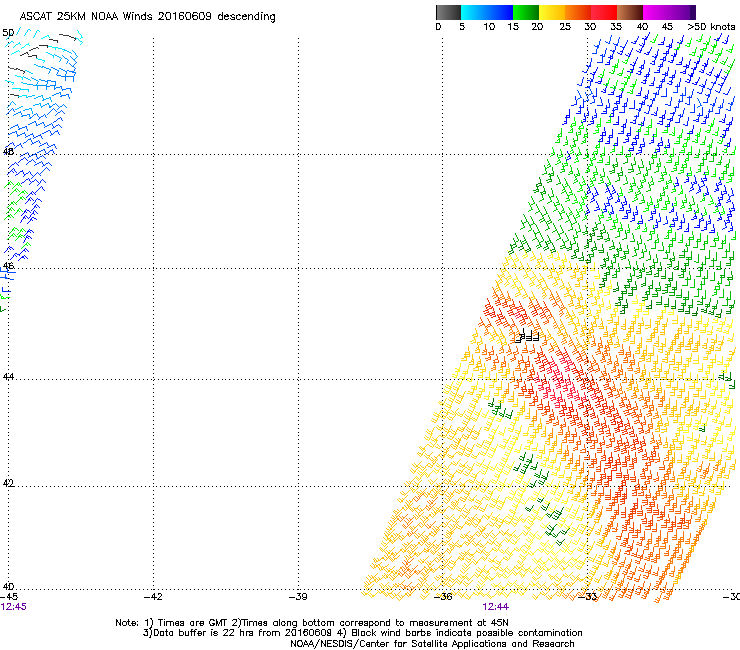Click the title 'ASCAT 25KM NOAA Winds 20160609 descending'
This screenshot has width=740, height=650.
click(x=147, y=17)
